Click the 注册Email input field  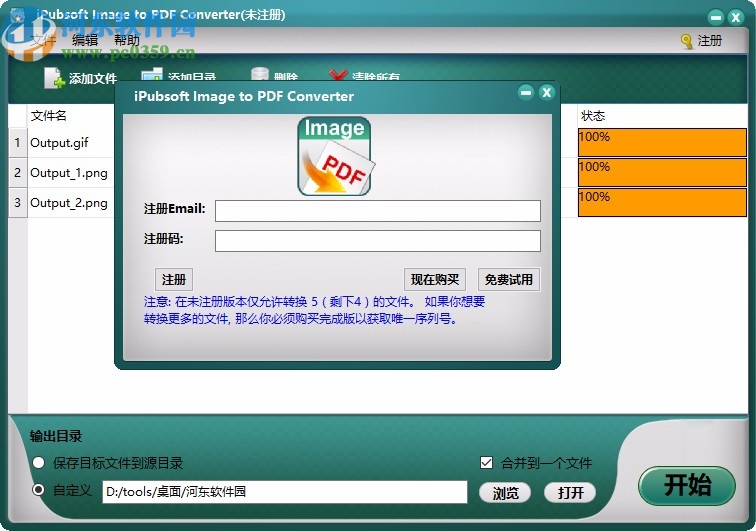click(x=378, y=211)
